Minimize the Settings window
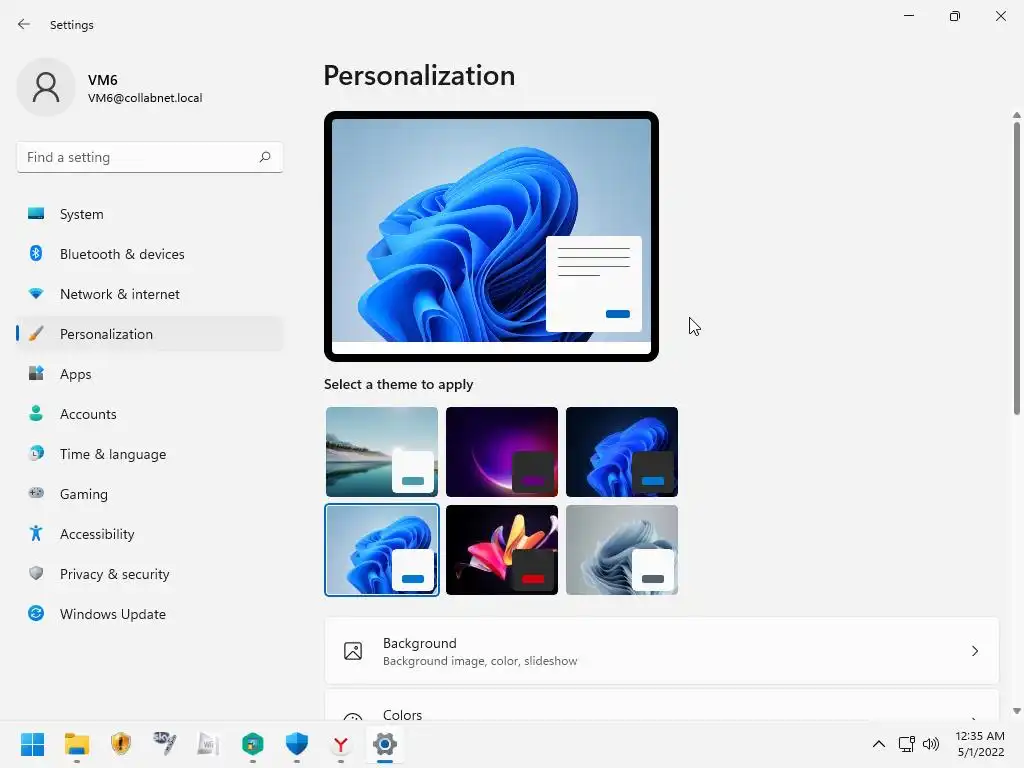This screenshot has height=768, width=1024. click(x=908, y=16)
